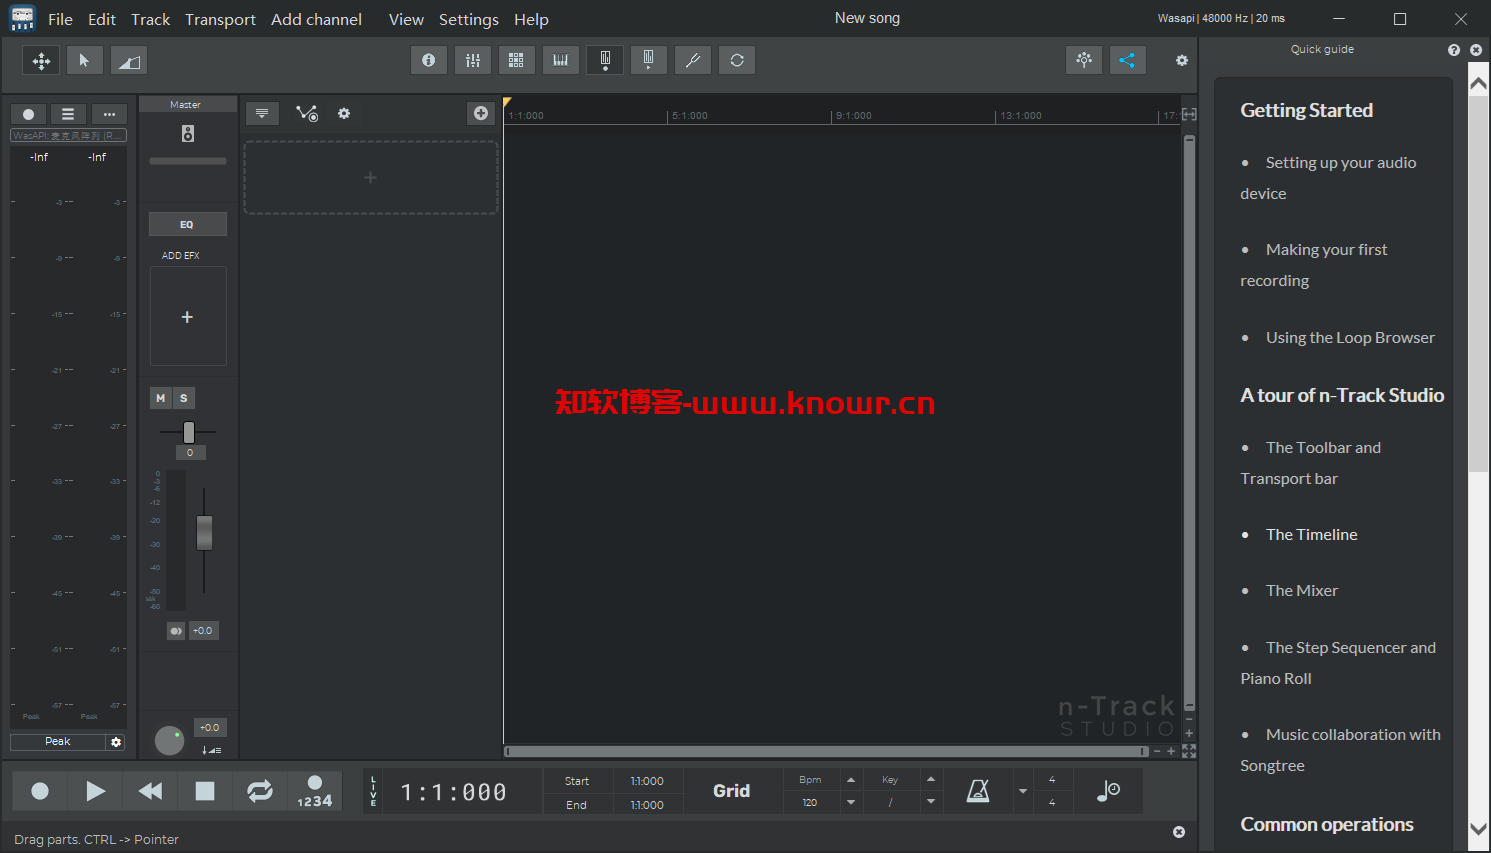Add a new track with circled plus button
Screen dimensions: 1491x853
(x=481, y=114)
